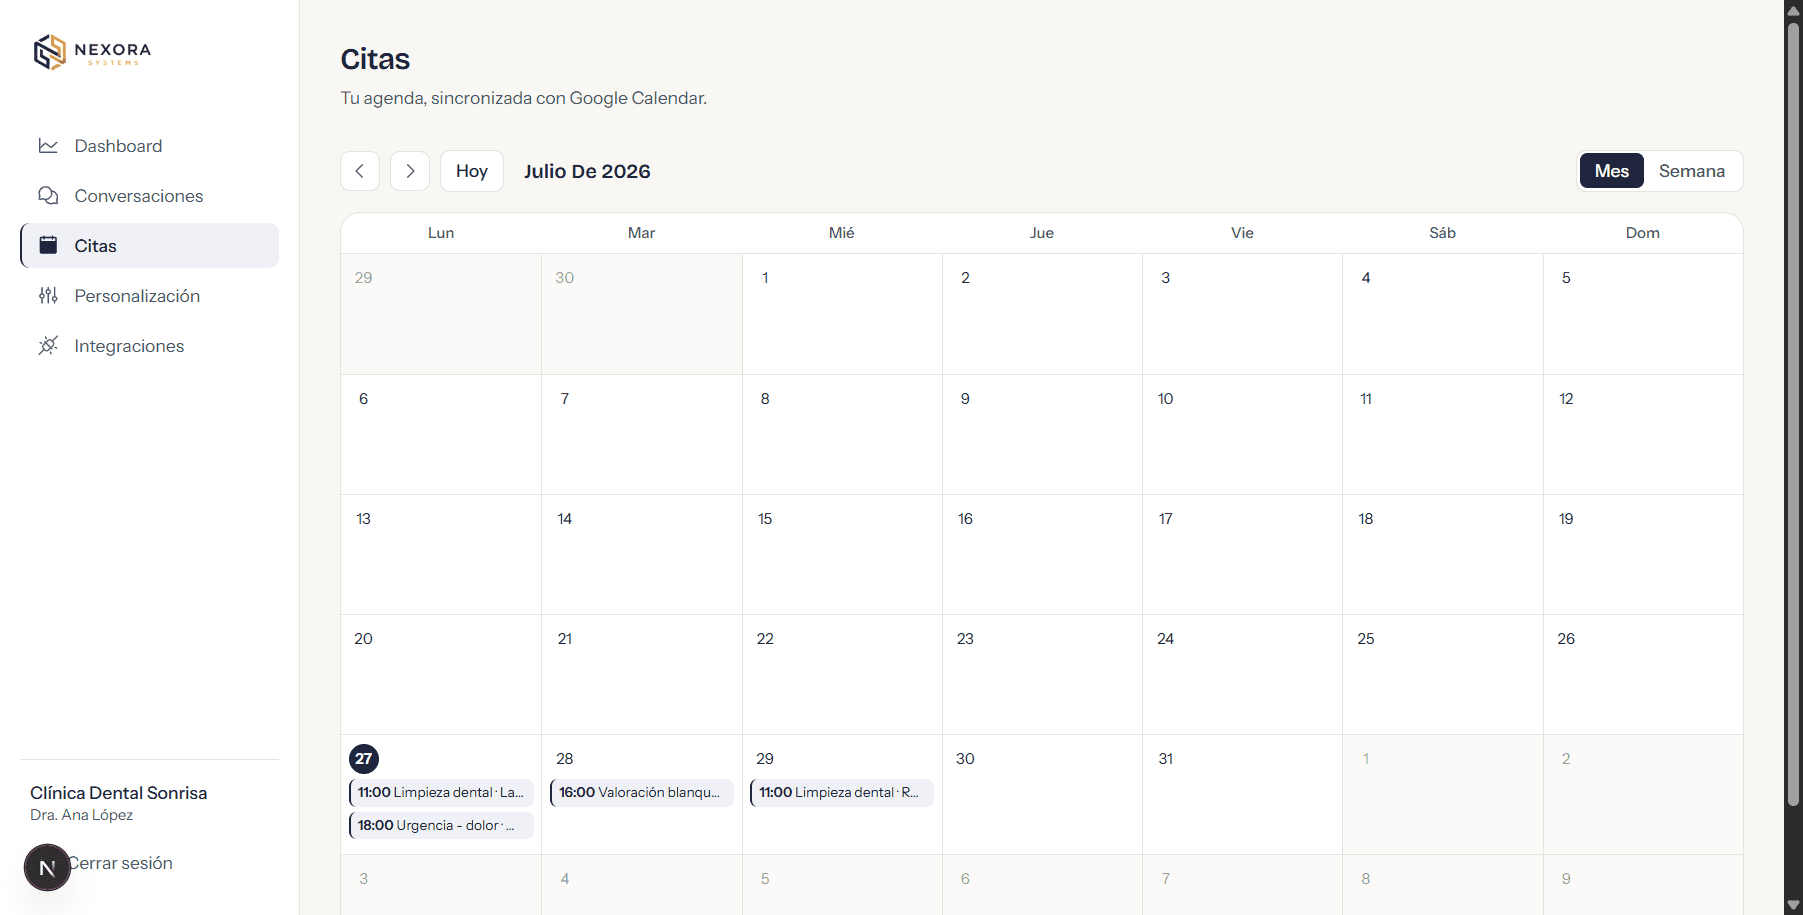Click the Julio De 2026 month title
Image resolution: width=1803 pixels, height=915 pixels.
587,171
